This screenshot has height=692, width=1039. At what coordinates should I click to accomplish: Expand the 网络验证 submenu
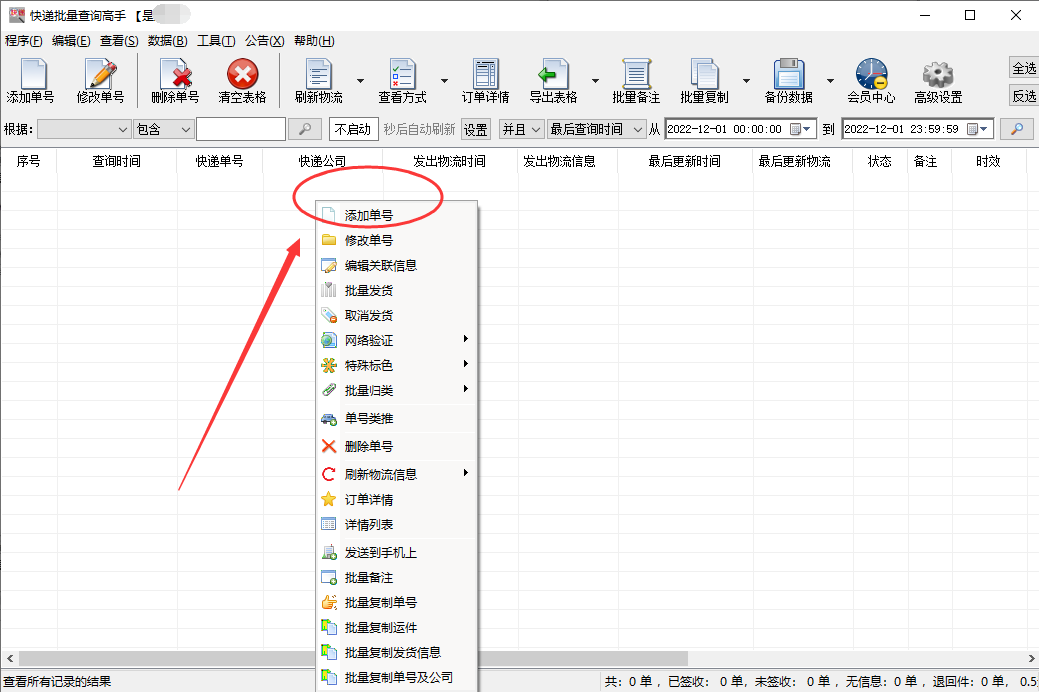(x=397, y=340)
